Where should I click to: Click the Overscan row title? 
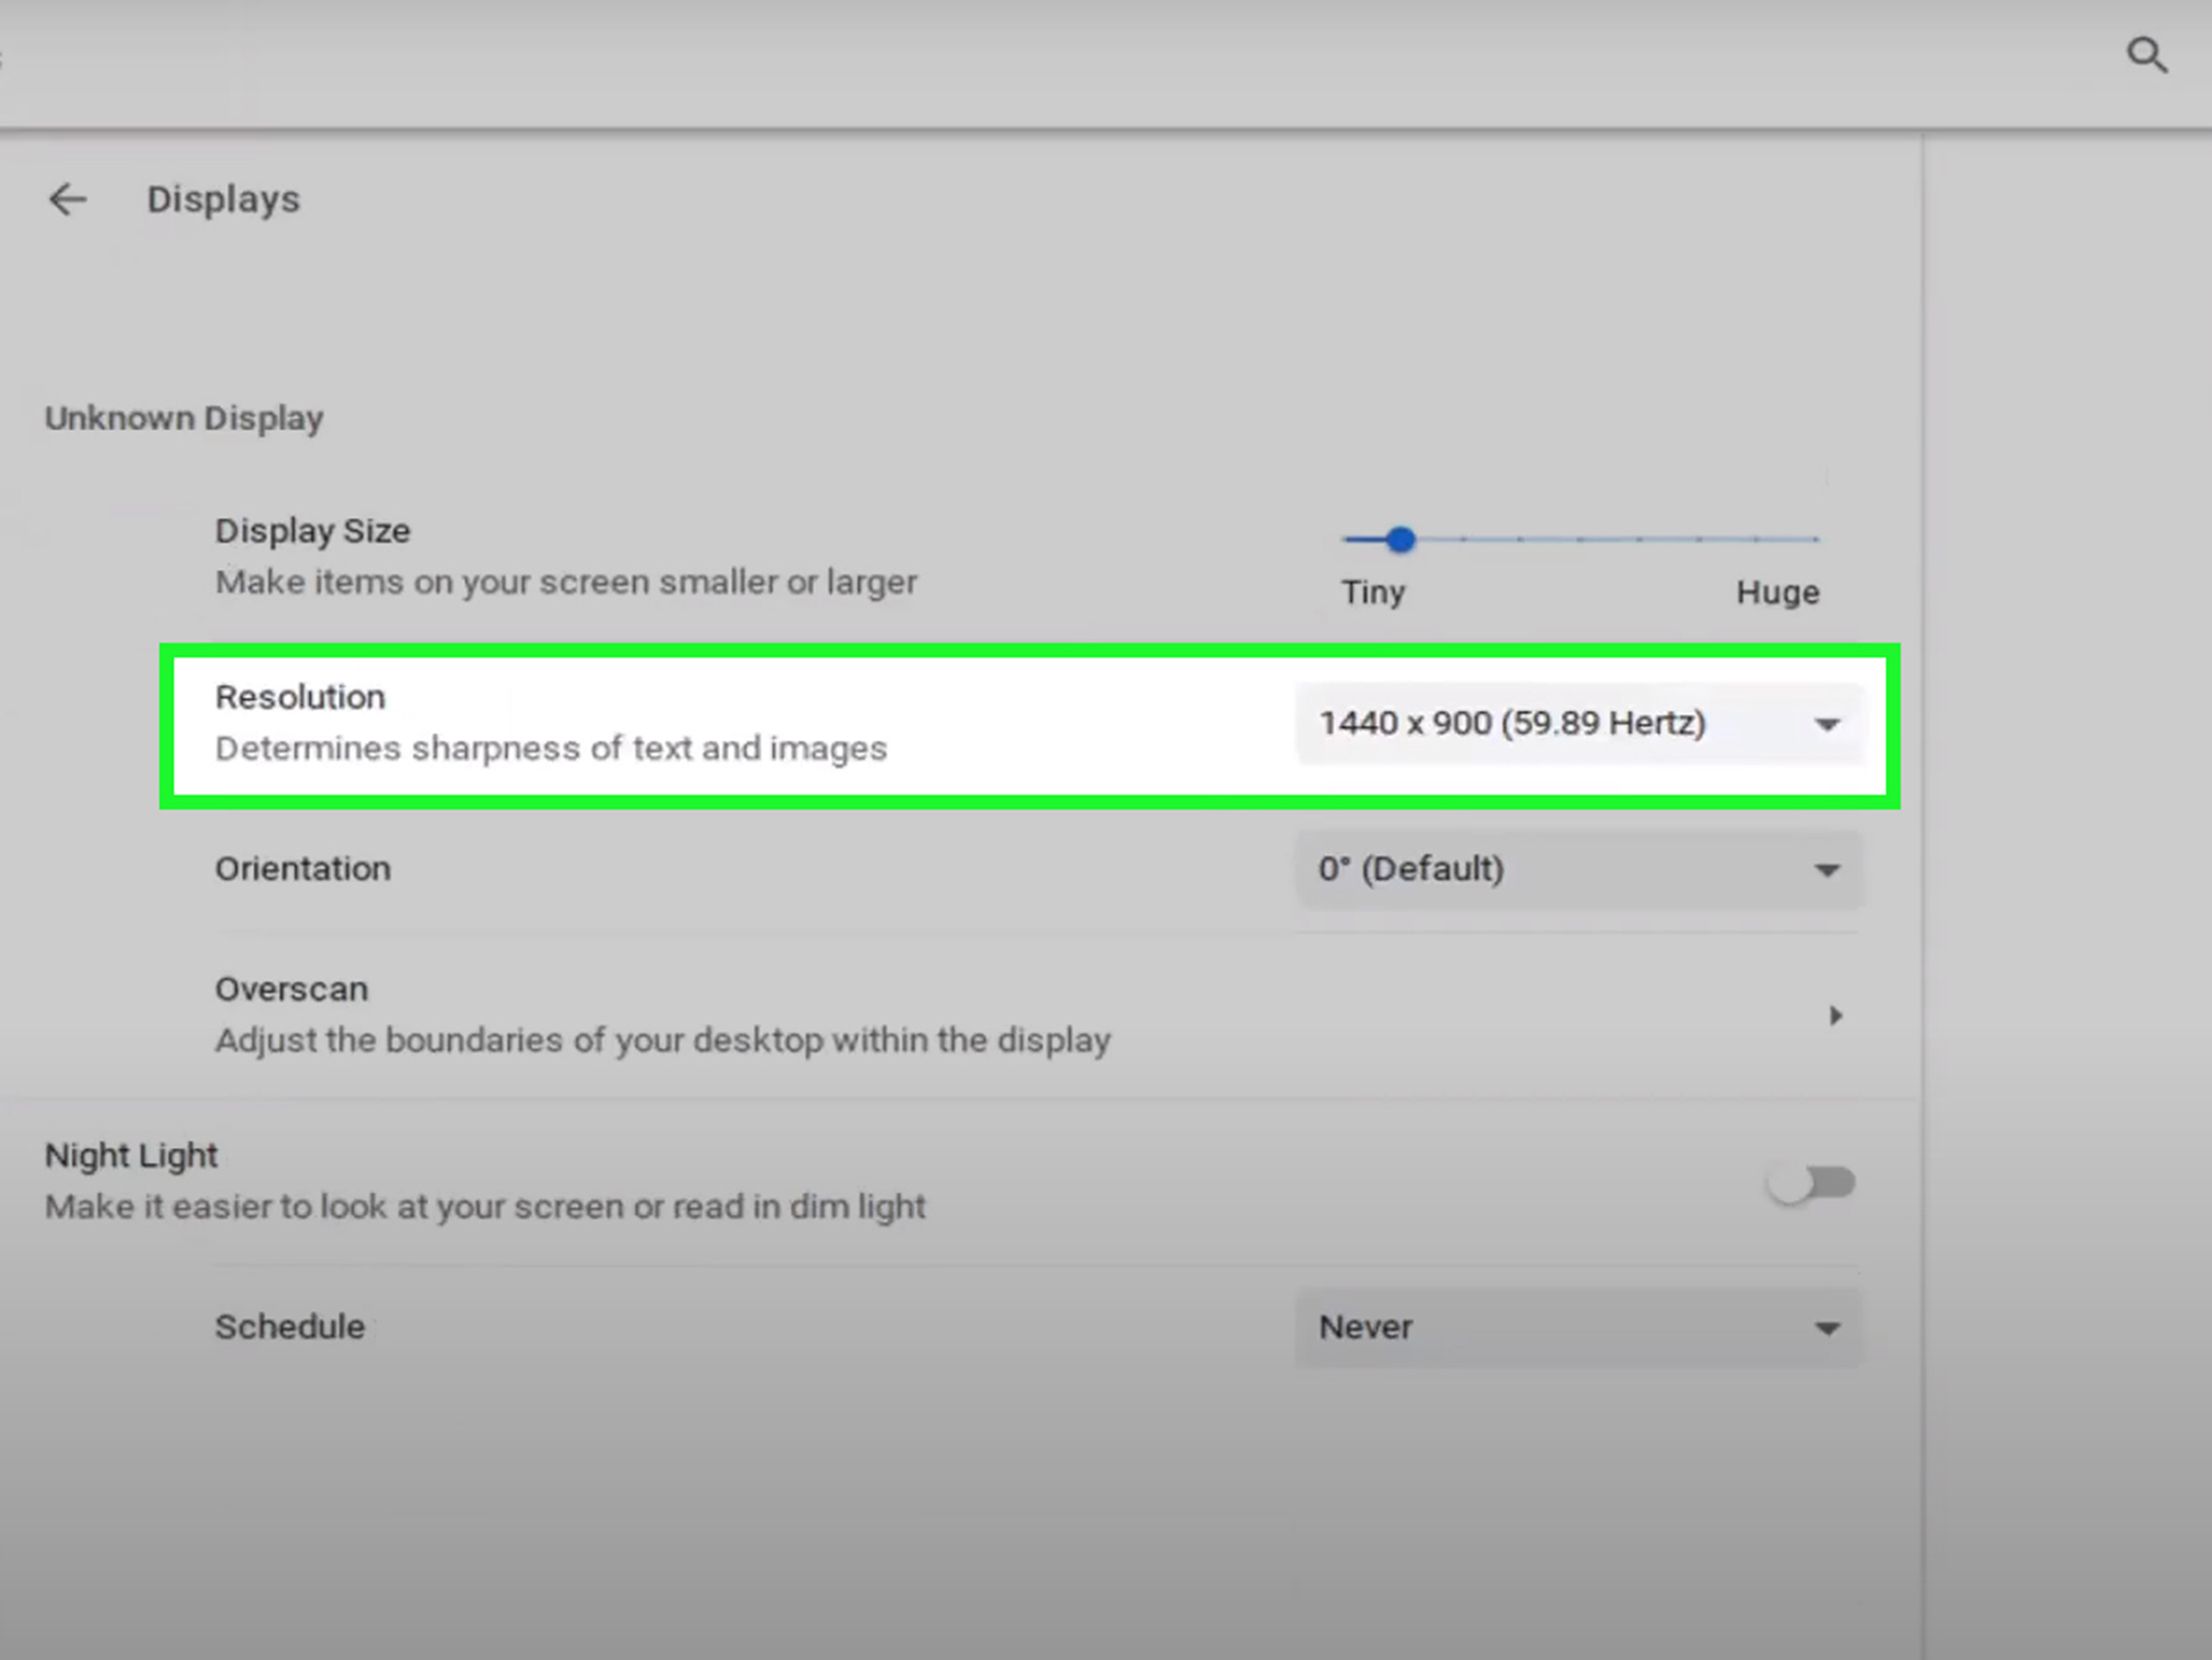tap(292, 989)
